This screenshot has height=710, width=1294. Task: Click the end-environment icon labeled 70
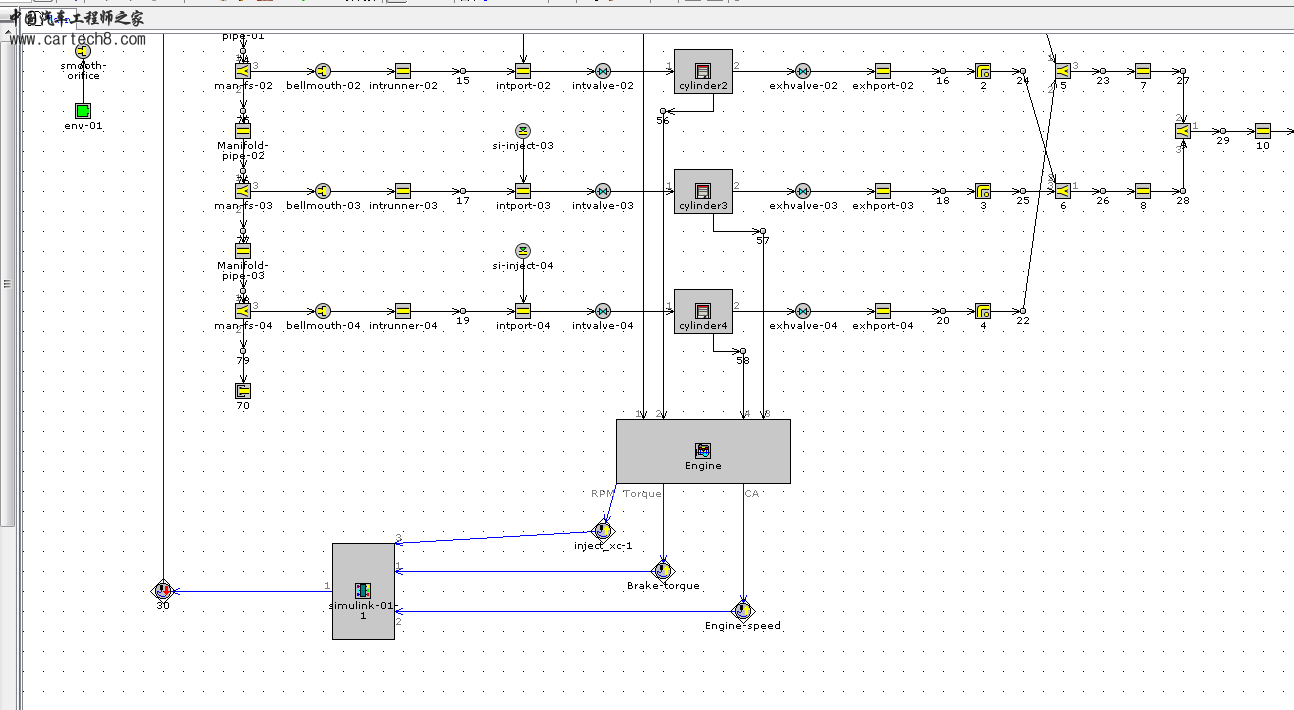click(243, 391)
